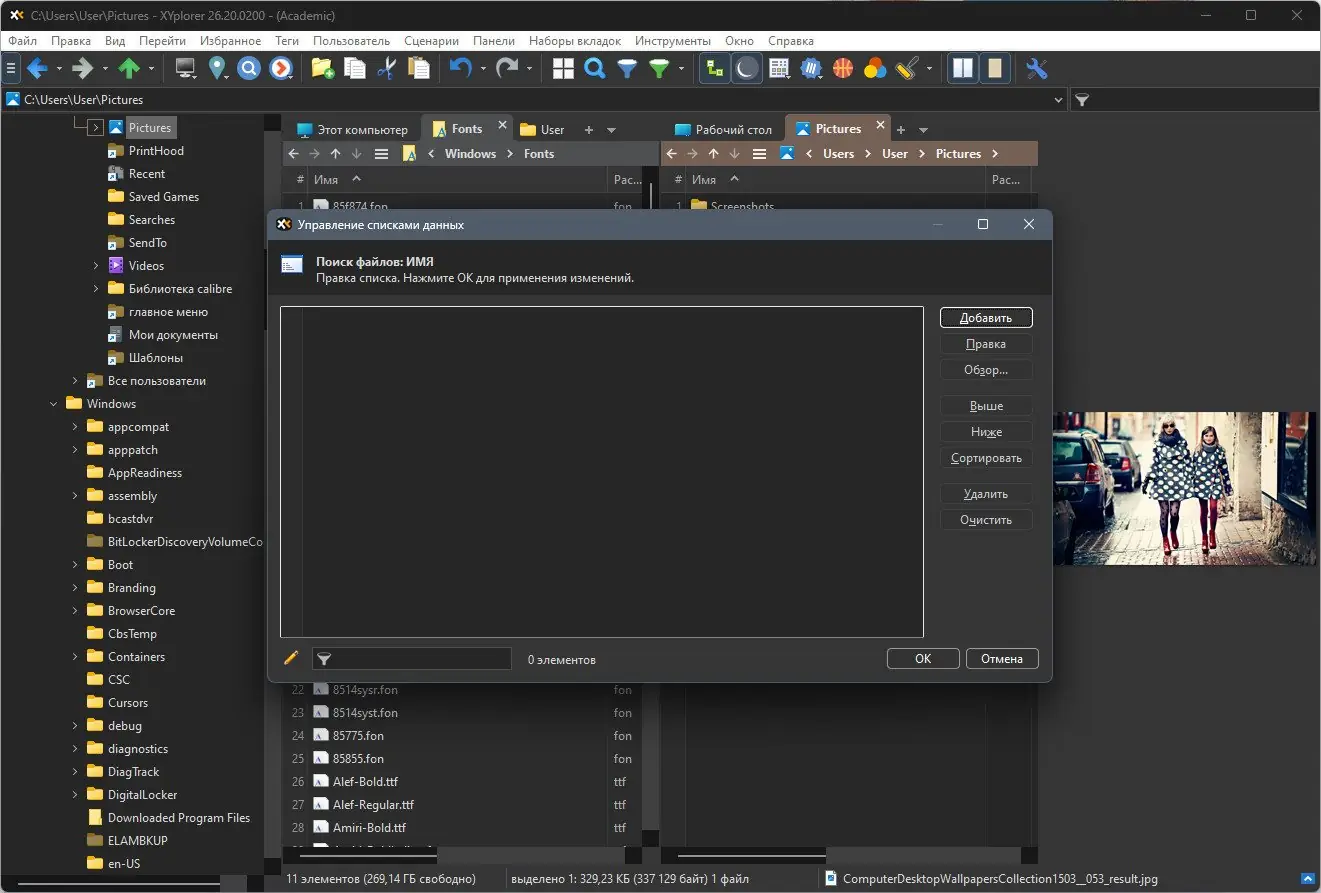Switch to the Этот компьютер tab
This screenshot has height=893, width=1321.
tap(352, 129)
